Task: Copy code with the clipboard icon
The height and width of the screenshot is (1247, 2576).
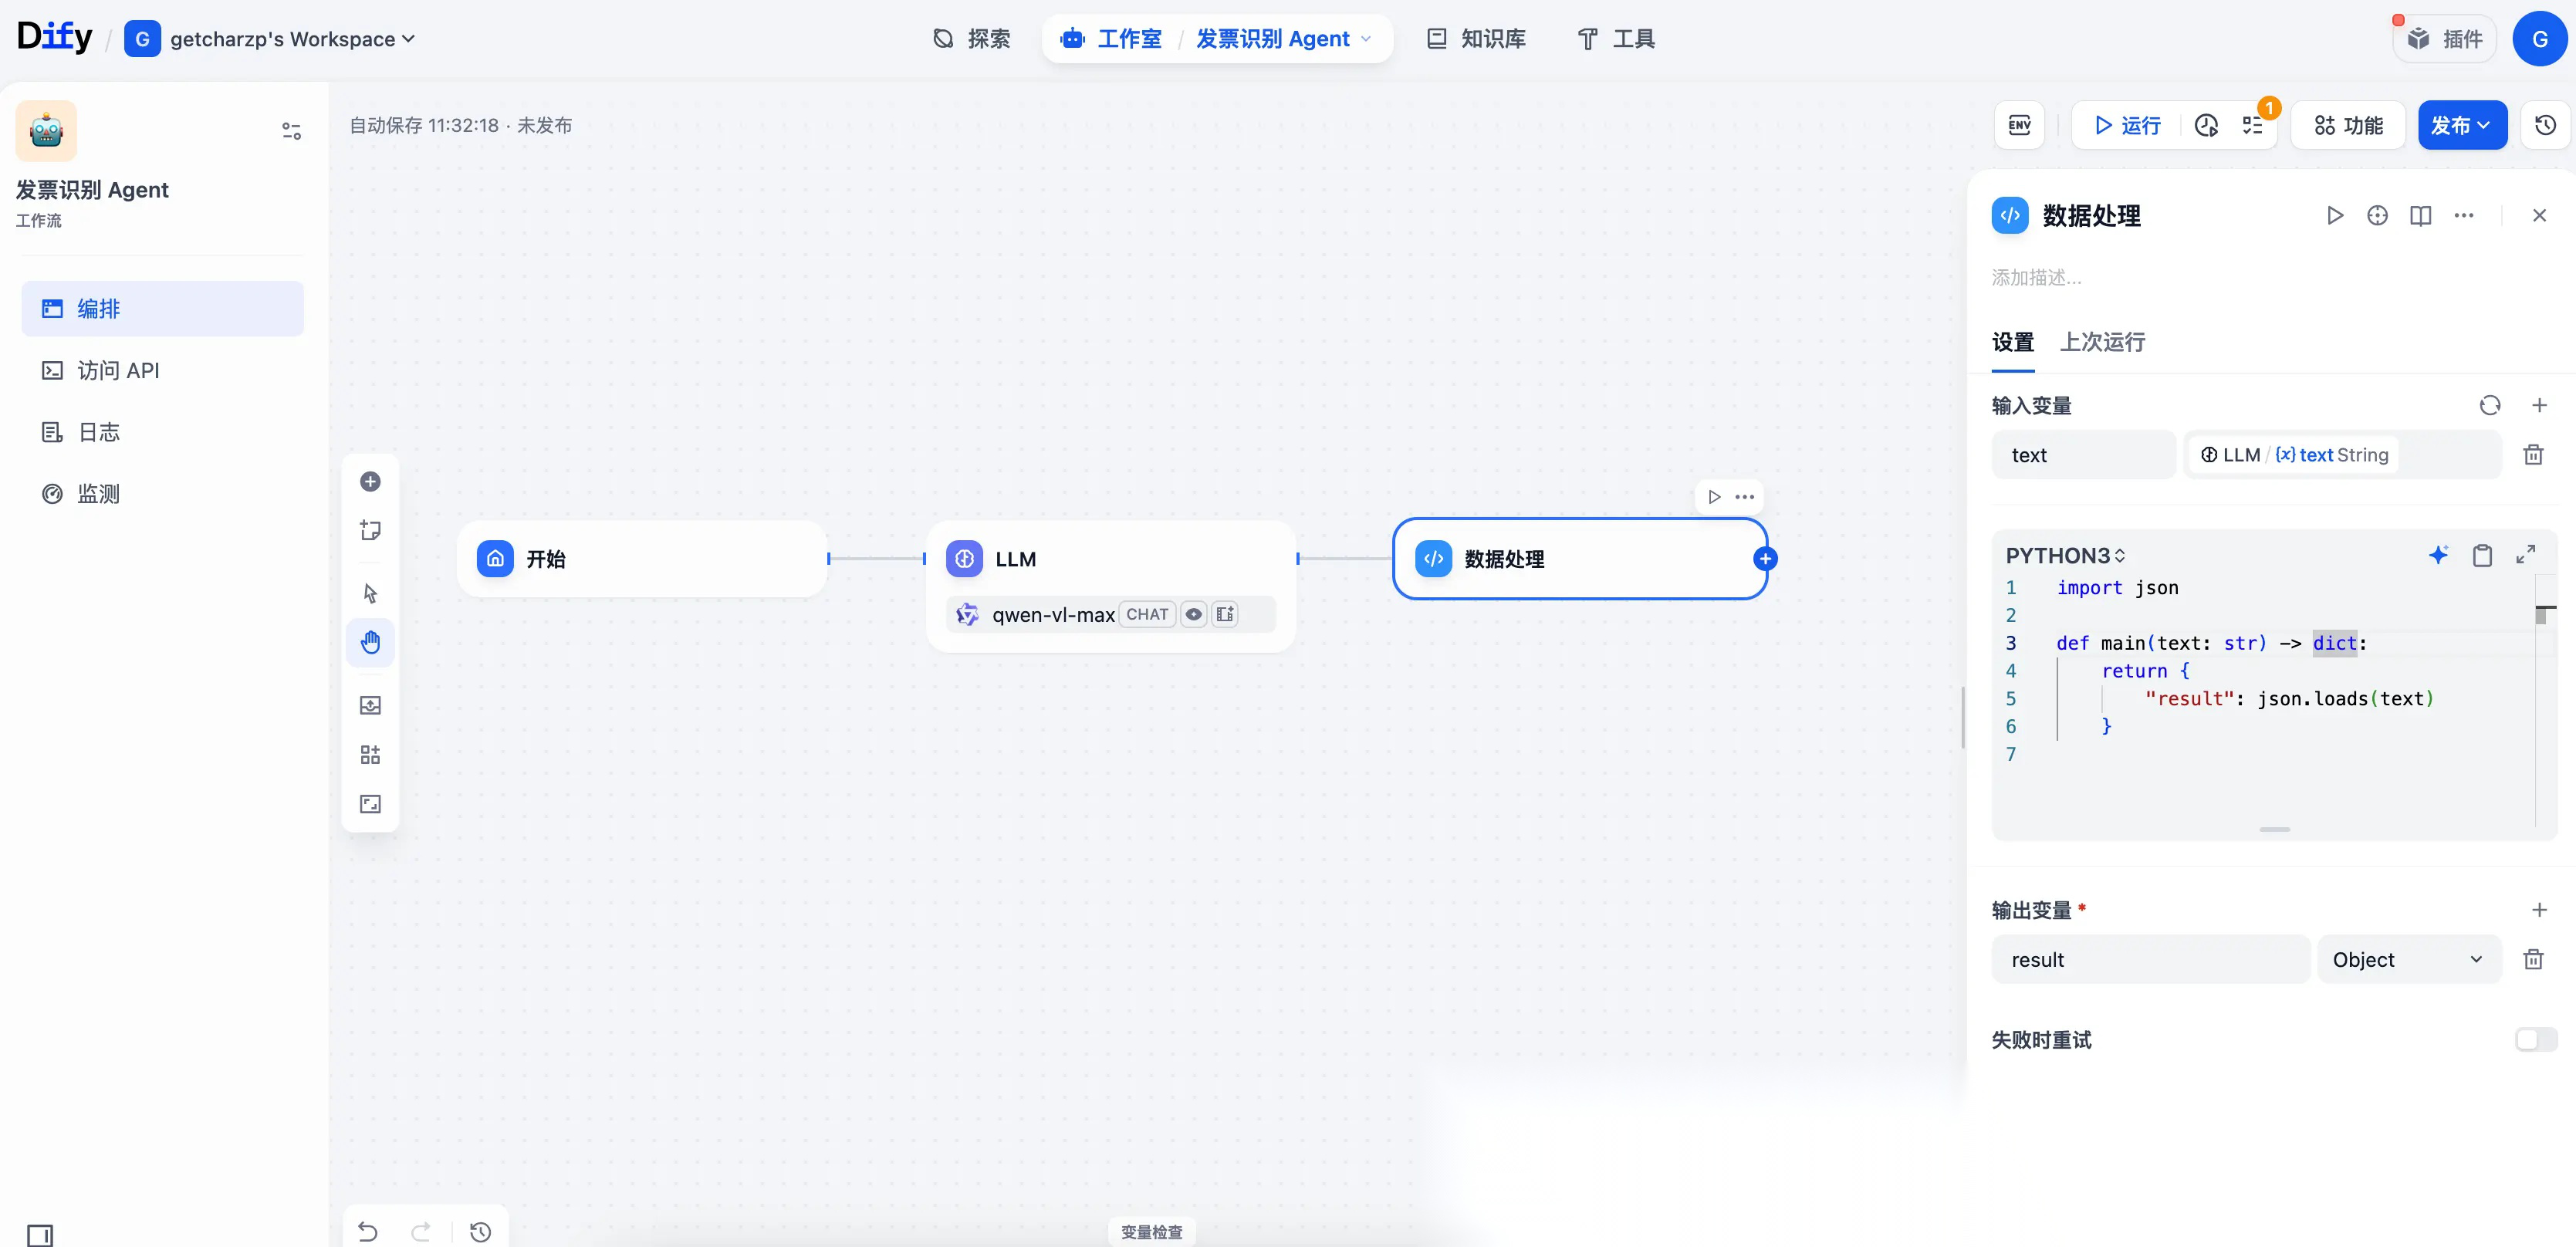Action: tap(2482, 555)
